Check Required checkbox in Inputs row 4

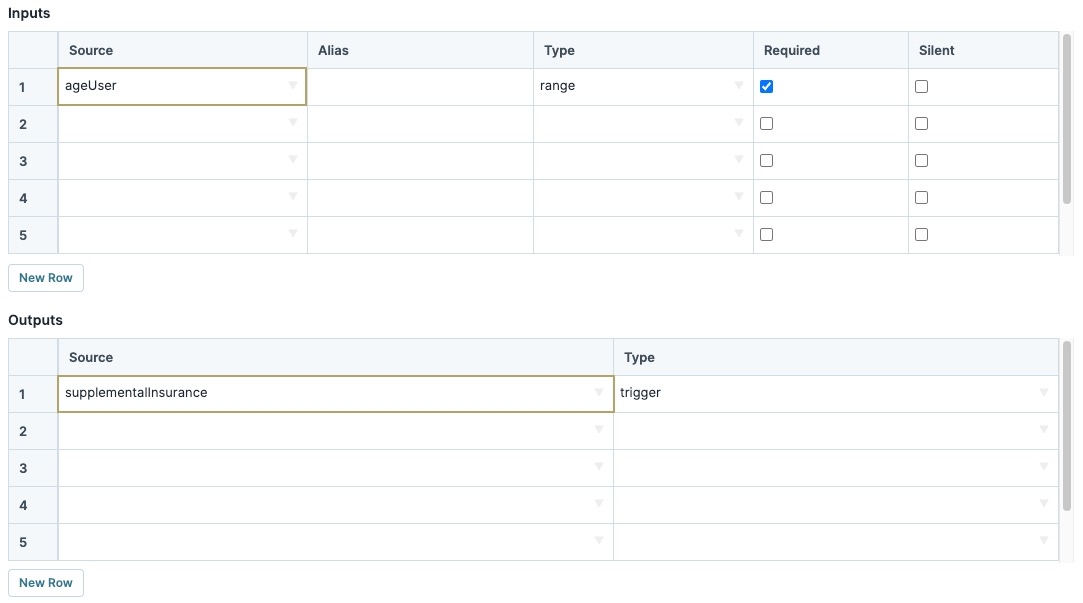766,198
